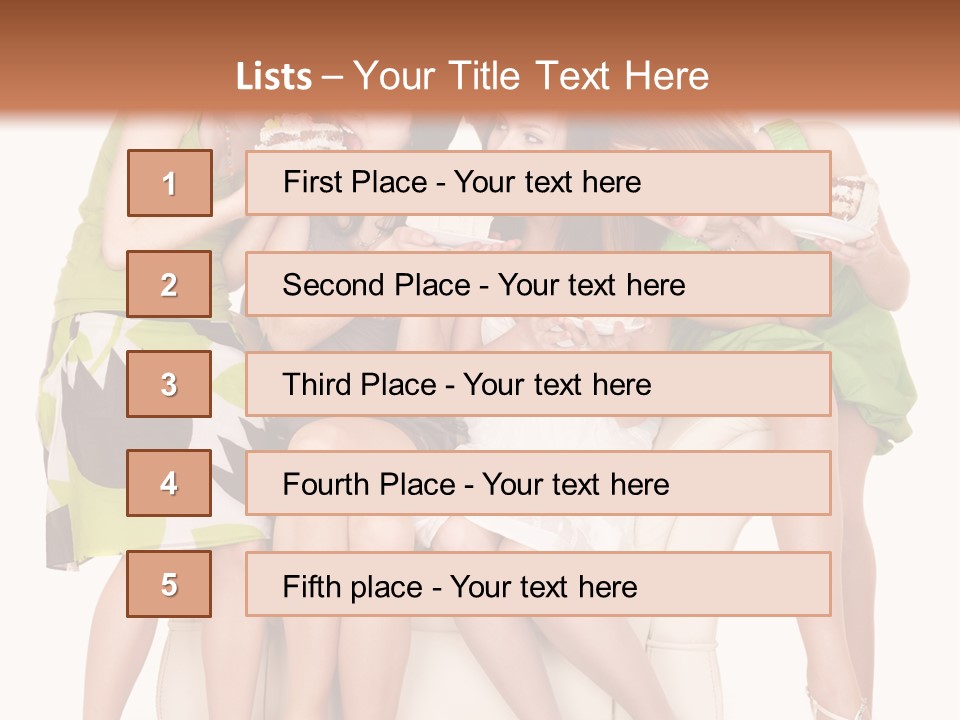Click the number 5 box
This screenshot has width=960, height=720.
[169, 583]
